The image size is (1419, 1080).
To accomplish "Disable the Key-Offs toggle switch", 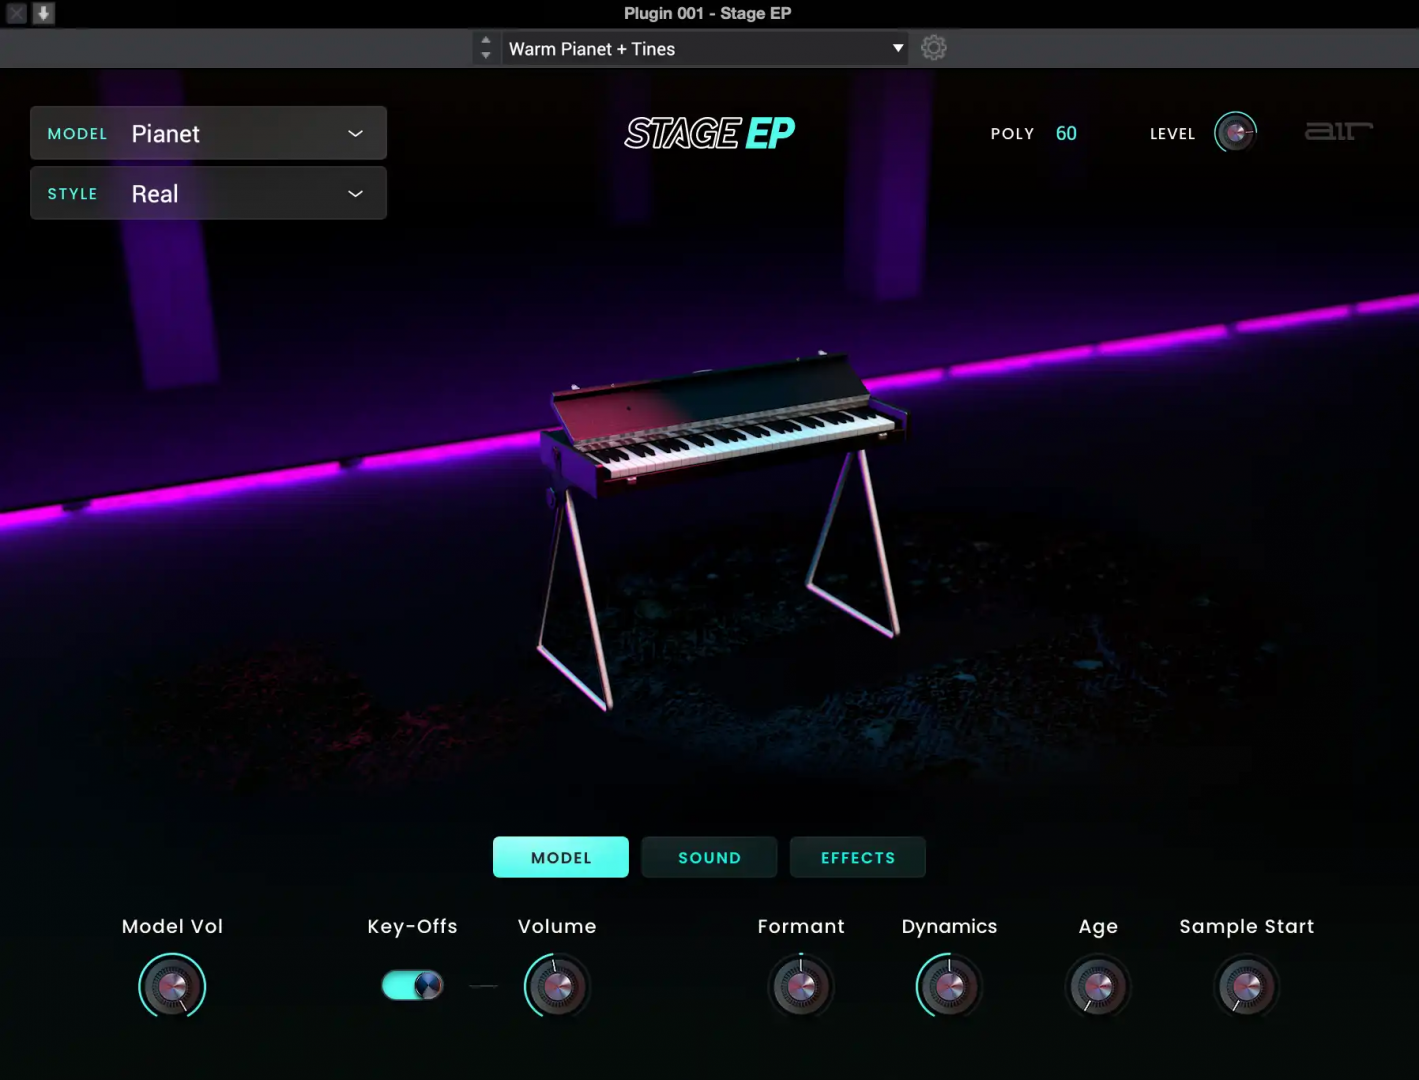I will (413, 985).
